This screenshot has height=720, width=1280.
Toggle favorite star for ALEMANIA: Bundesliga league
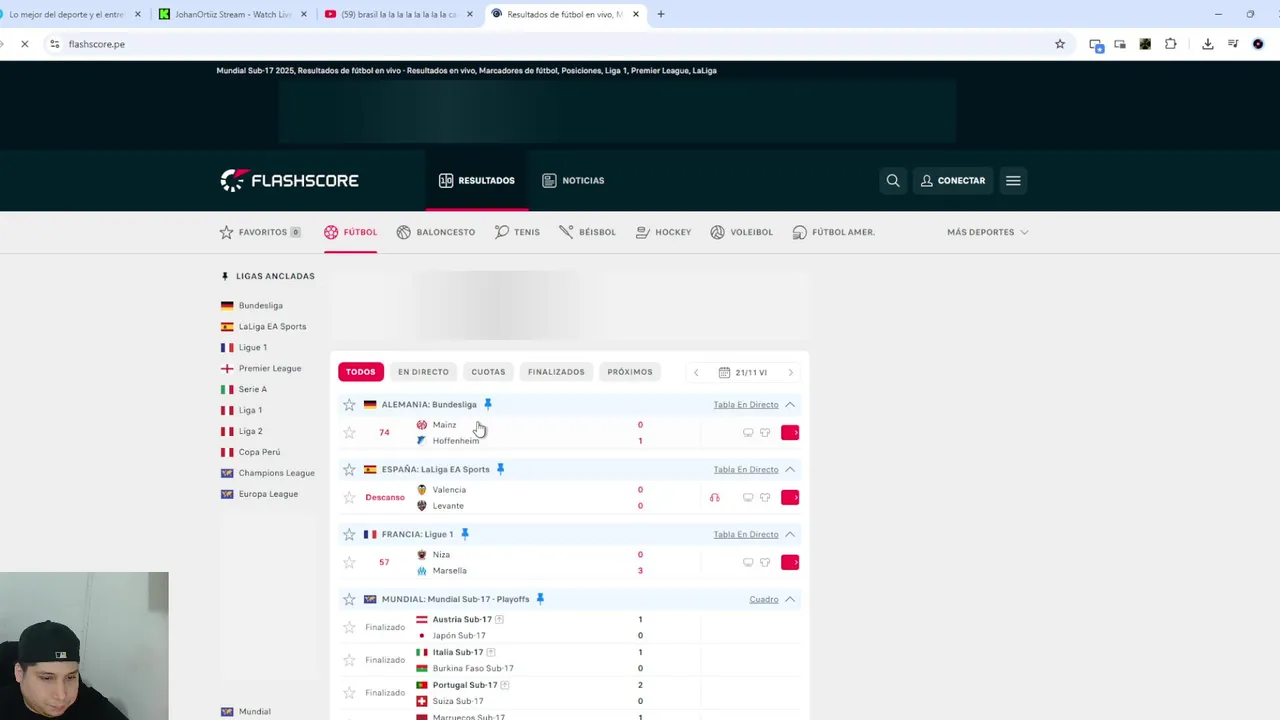(x=349, y=405)
